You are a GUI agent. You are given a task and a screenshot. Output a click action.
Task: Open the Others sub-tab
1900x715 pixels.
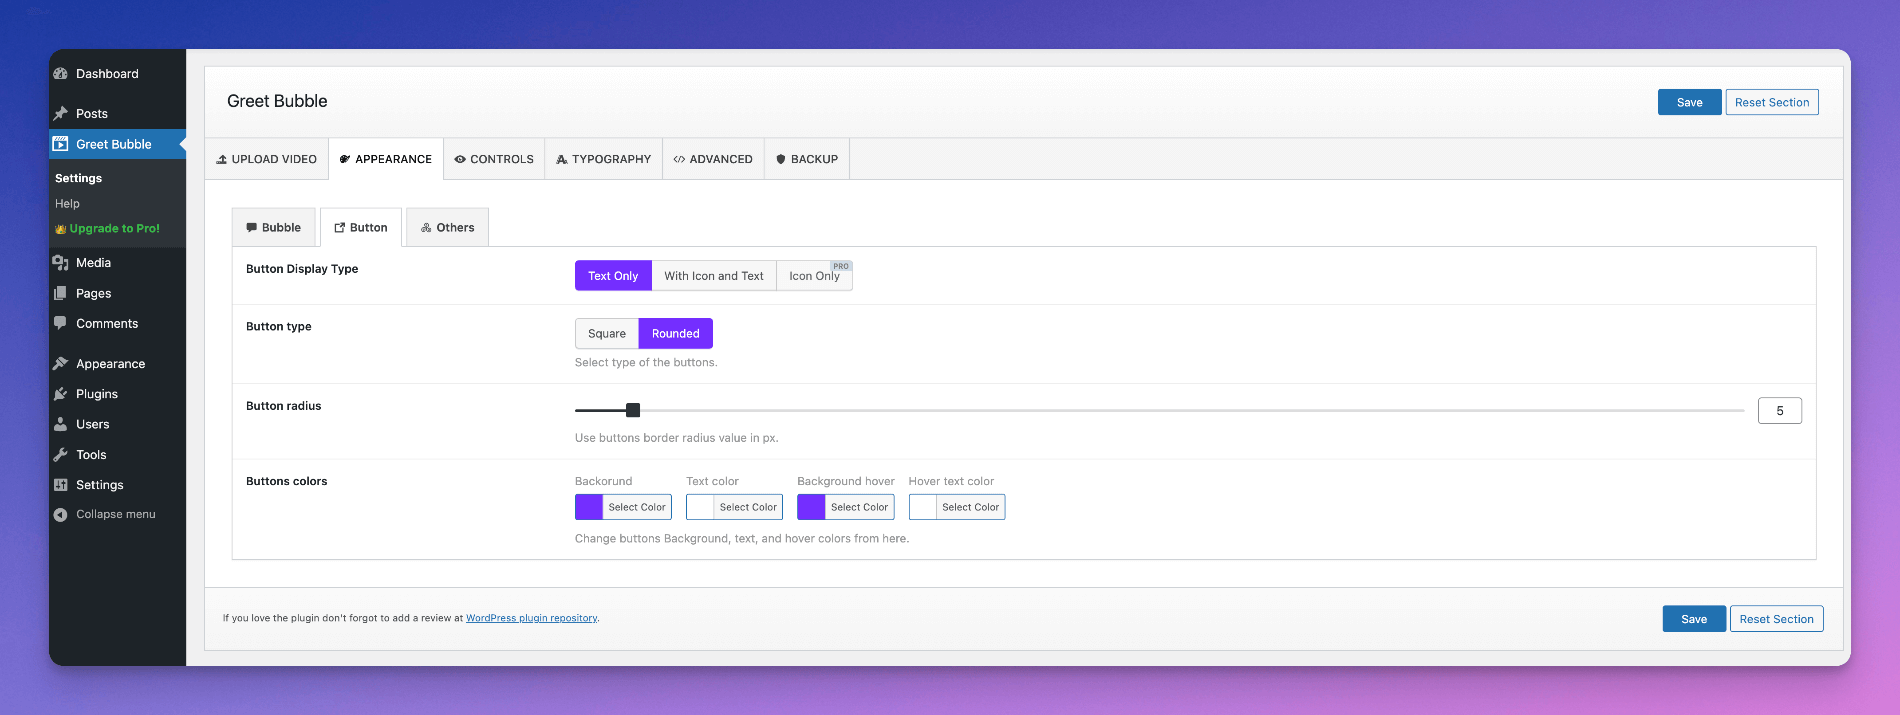point(448,228)
